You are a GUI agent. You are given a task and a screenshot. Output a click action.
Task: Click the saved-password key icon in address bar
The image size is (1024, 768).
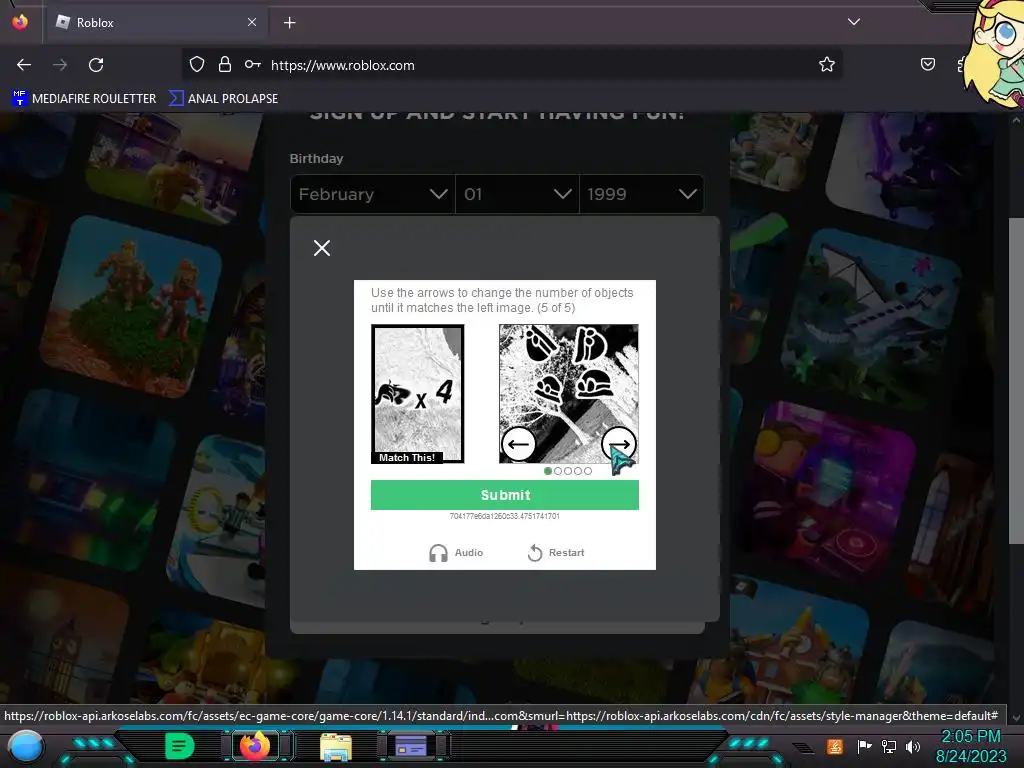253,64
